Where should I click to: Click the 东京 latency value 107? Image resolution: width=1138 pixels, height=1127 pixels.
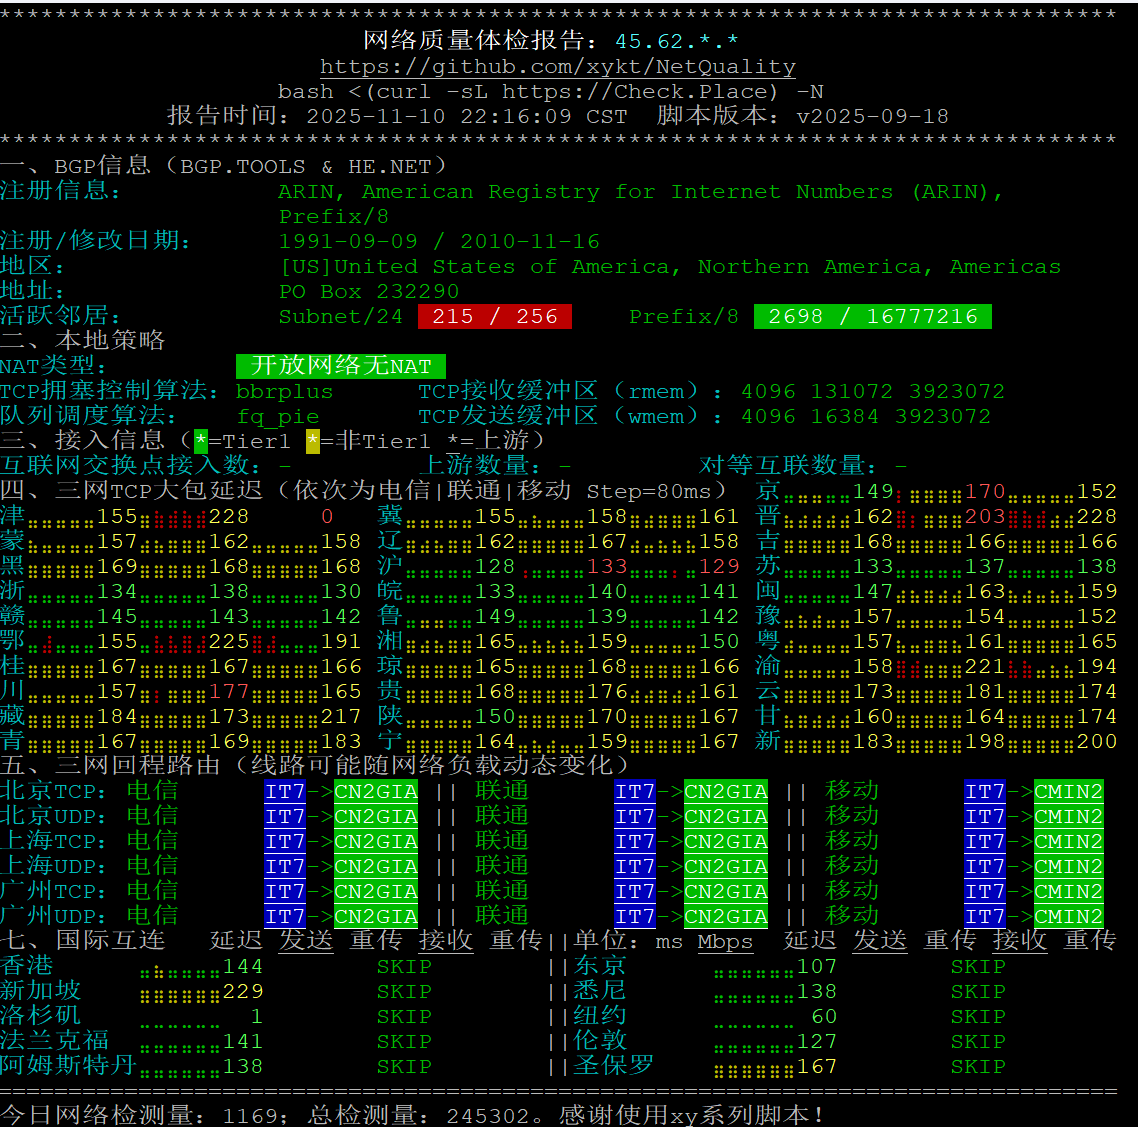tap(816, 967)
